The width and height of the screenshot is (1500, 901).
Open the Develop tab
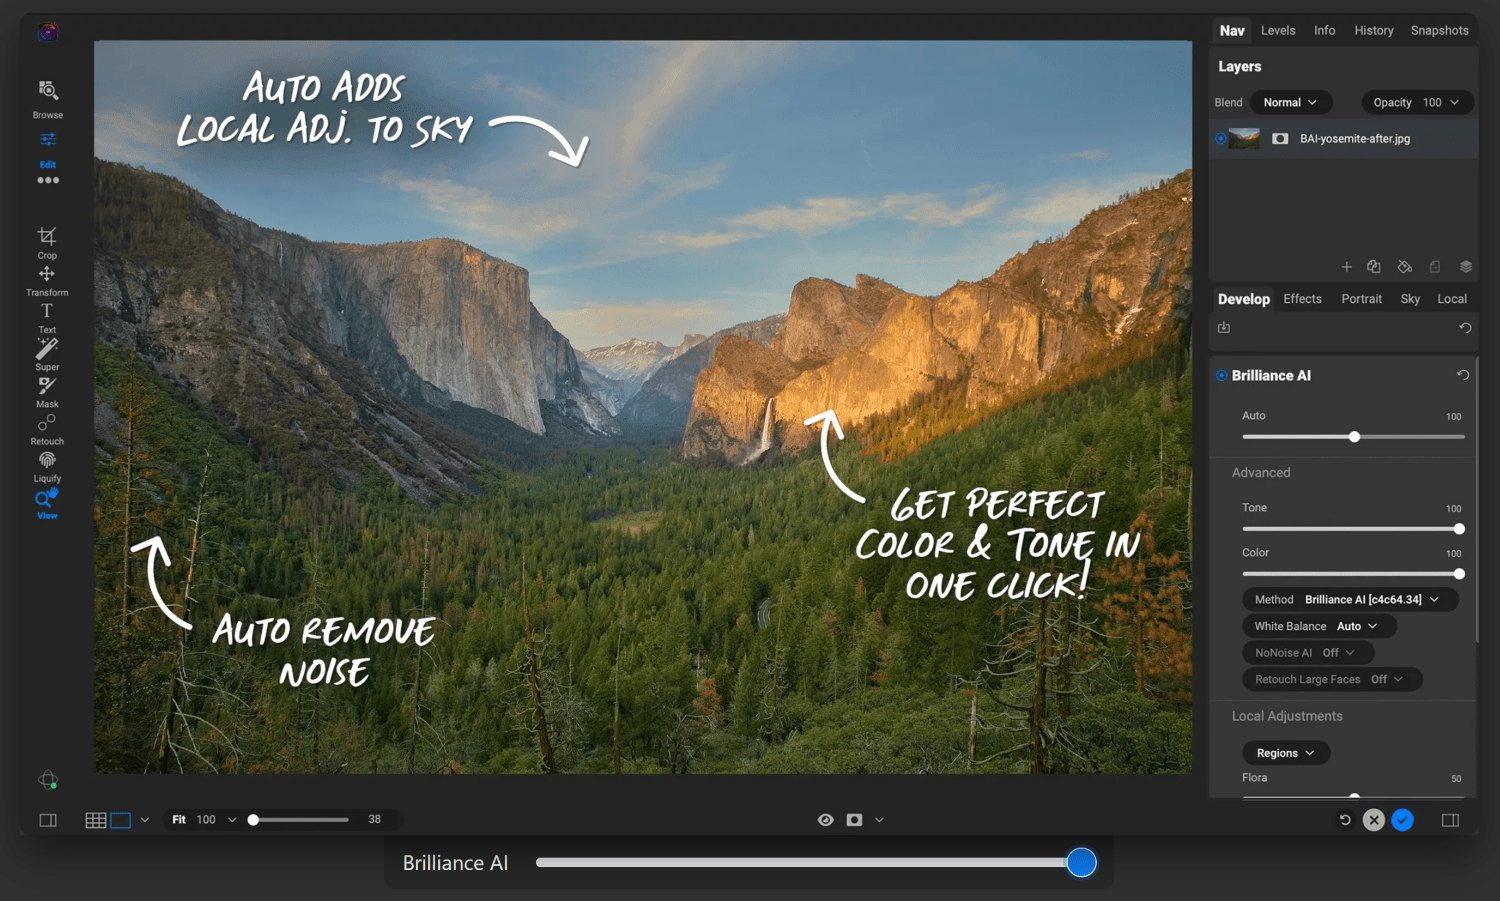tap(1244, 299)
